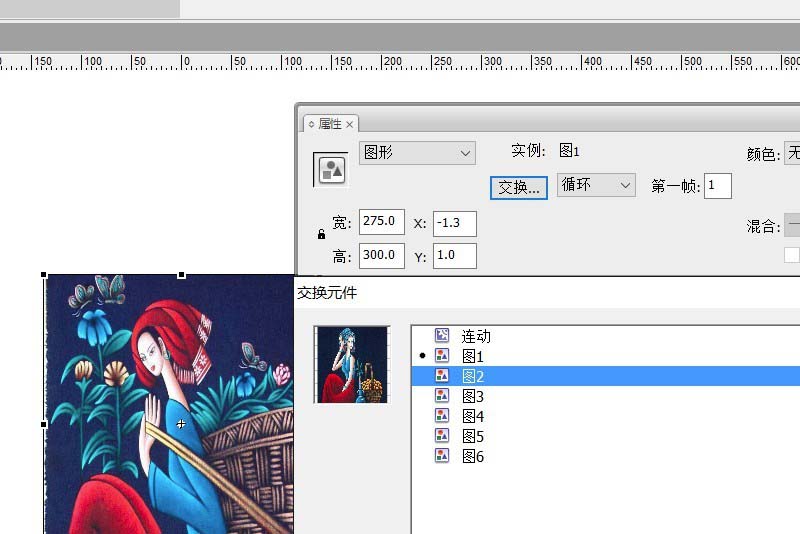Screen dimensions: 800x534
Task: Click the lock icon beside width and height
Action: tap(321, 234)
